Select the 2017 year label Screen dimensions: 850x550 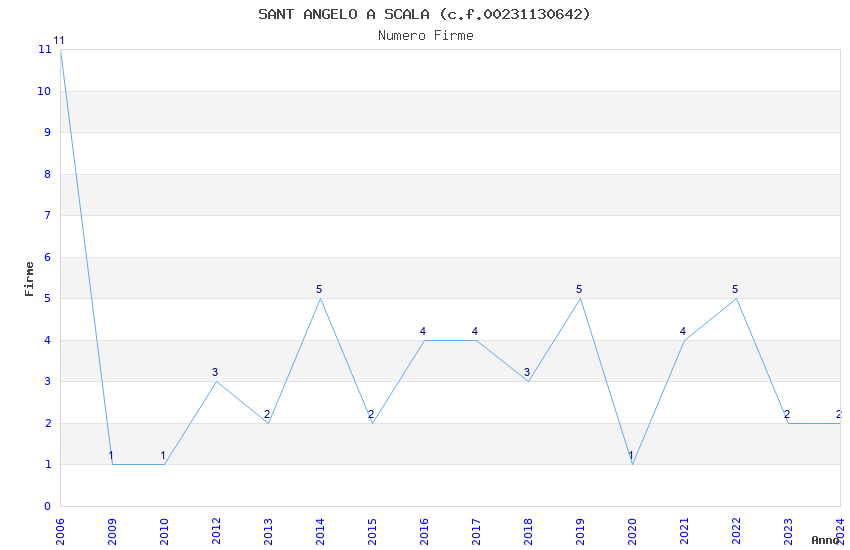(x=476, y=532)
